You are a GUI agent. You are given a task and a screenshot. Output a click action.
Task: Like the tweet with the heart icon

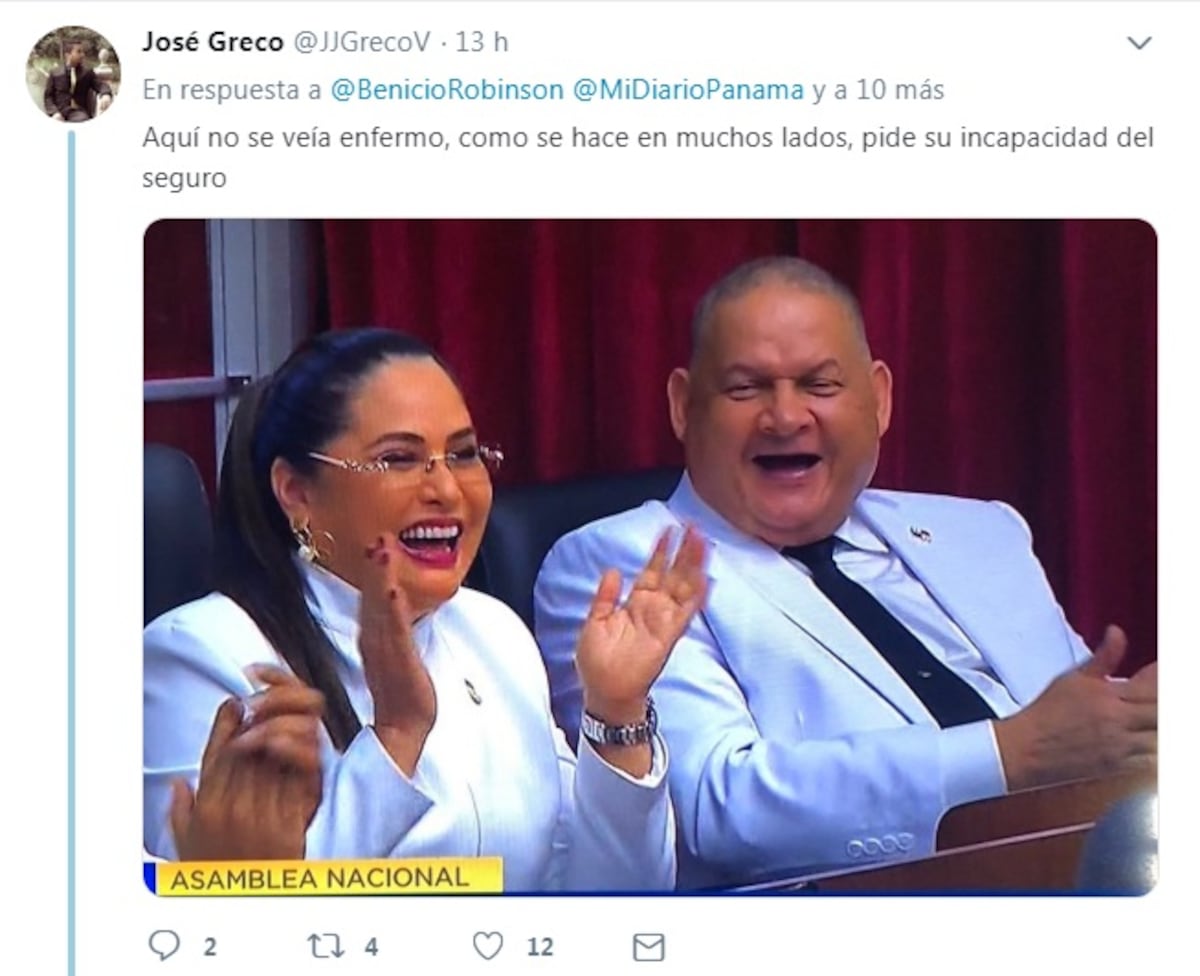click(488, 945)
